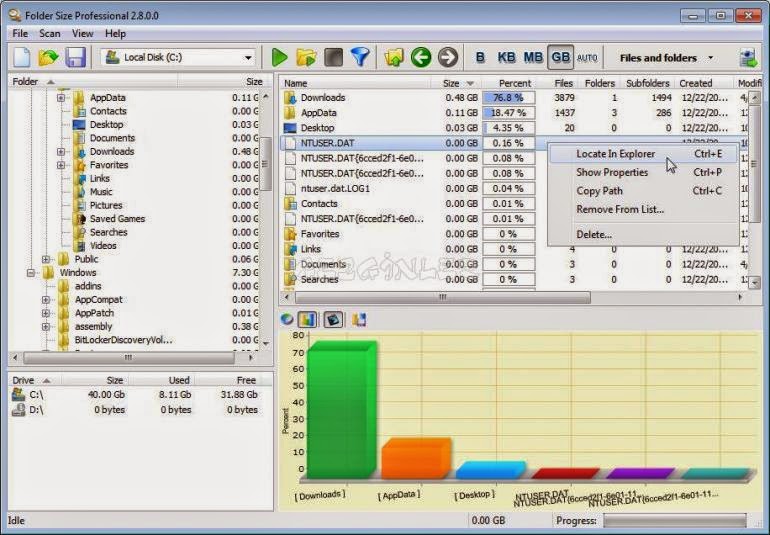770x535 pixels.
Task: Open the blue funnel filter tool
Action: point(360,57)
